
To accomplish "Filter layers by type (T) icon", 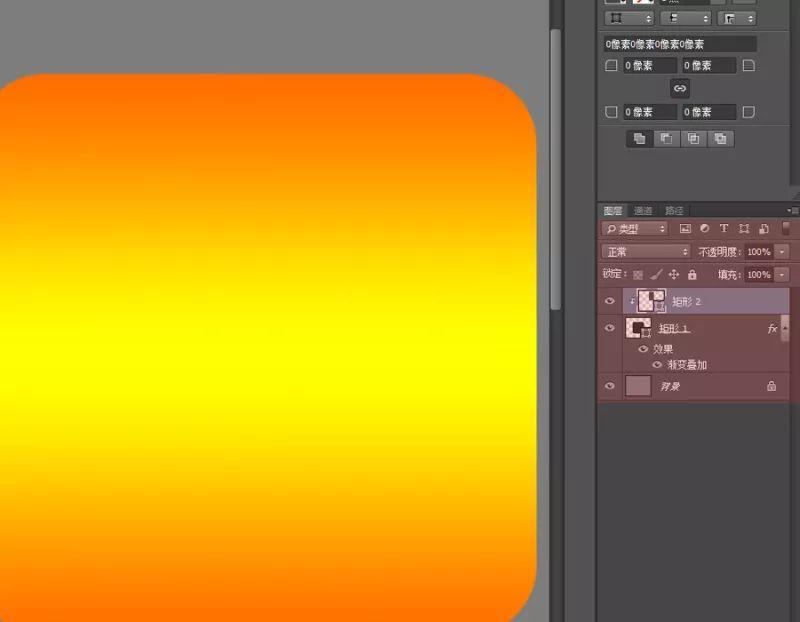I will coord(723,229).
